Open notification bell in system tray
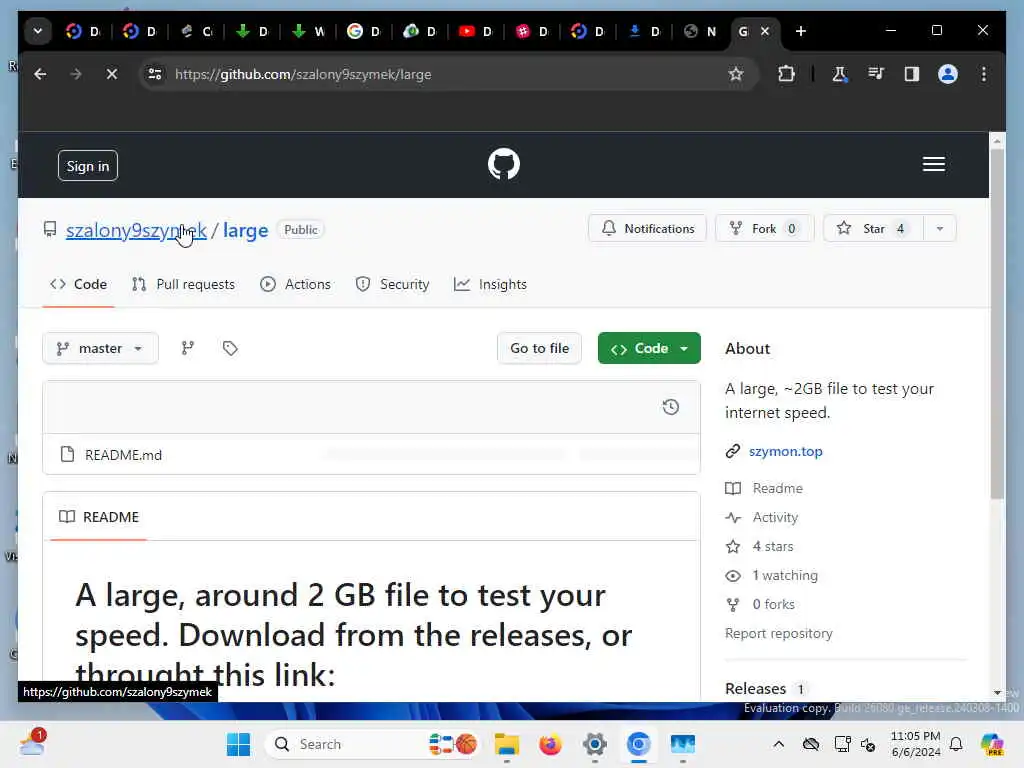This screenshot has height=768, width=1024. click(956, 744)
